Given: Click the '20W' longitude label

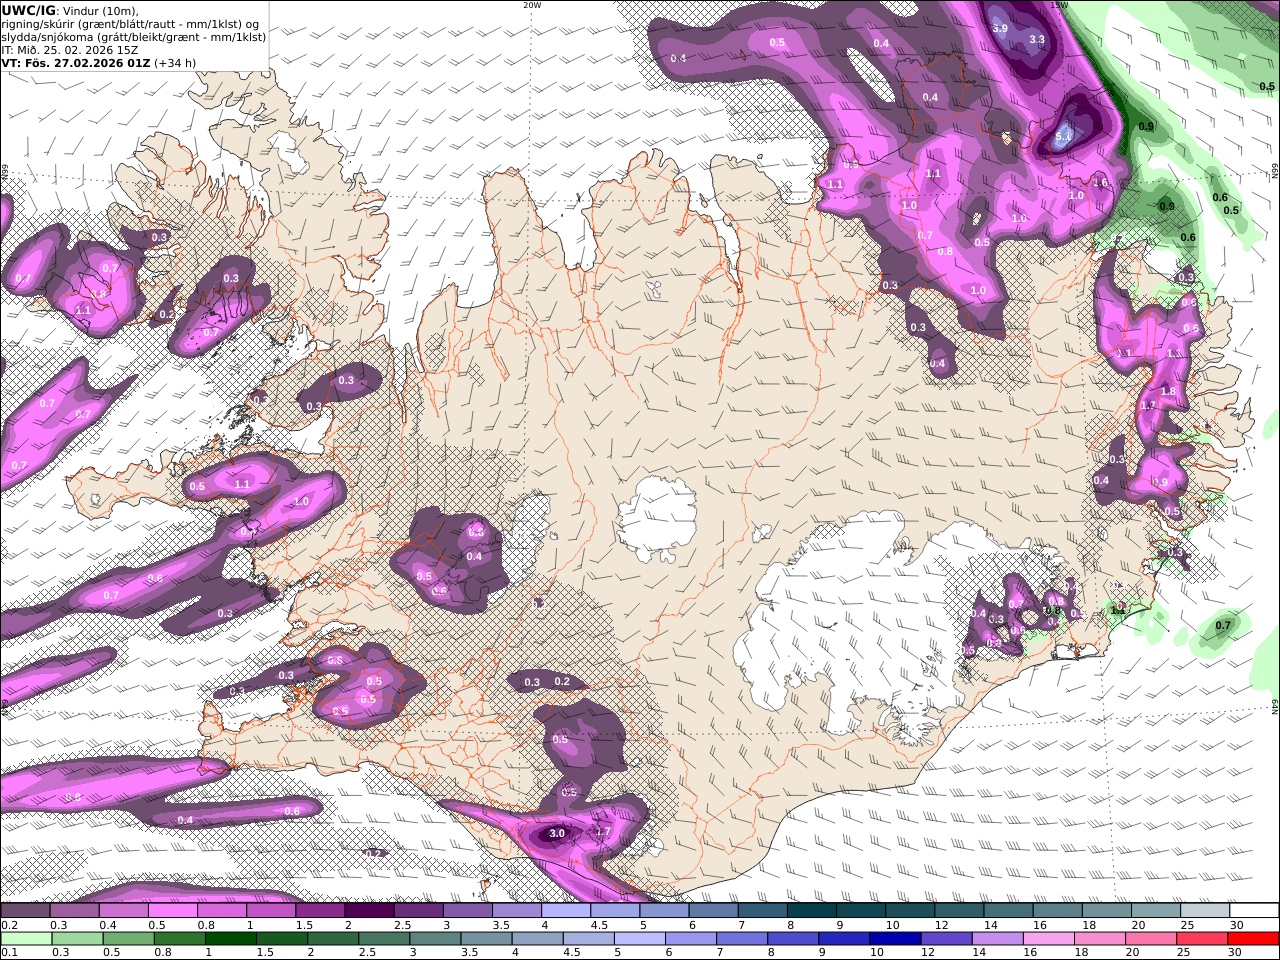Looking at the screenshot, I should click(x=532, y=5).
